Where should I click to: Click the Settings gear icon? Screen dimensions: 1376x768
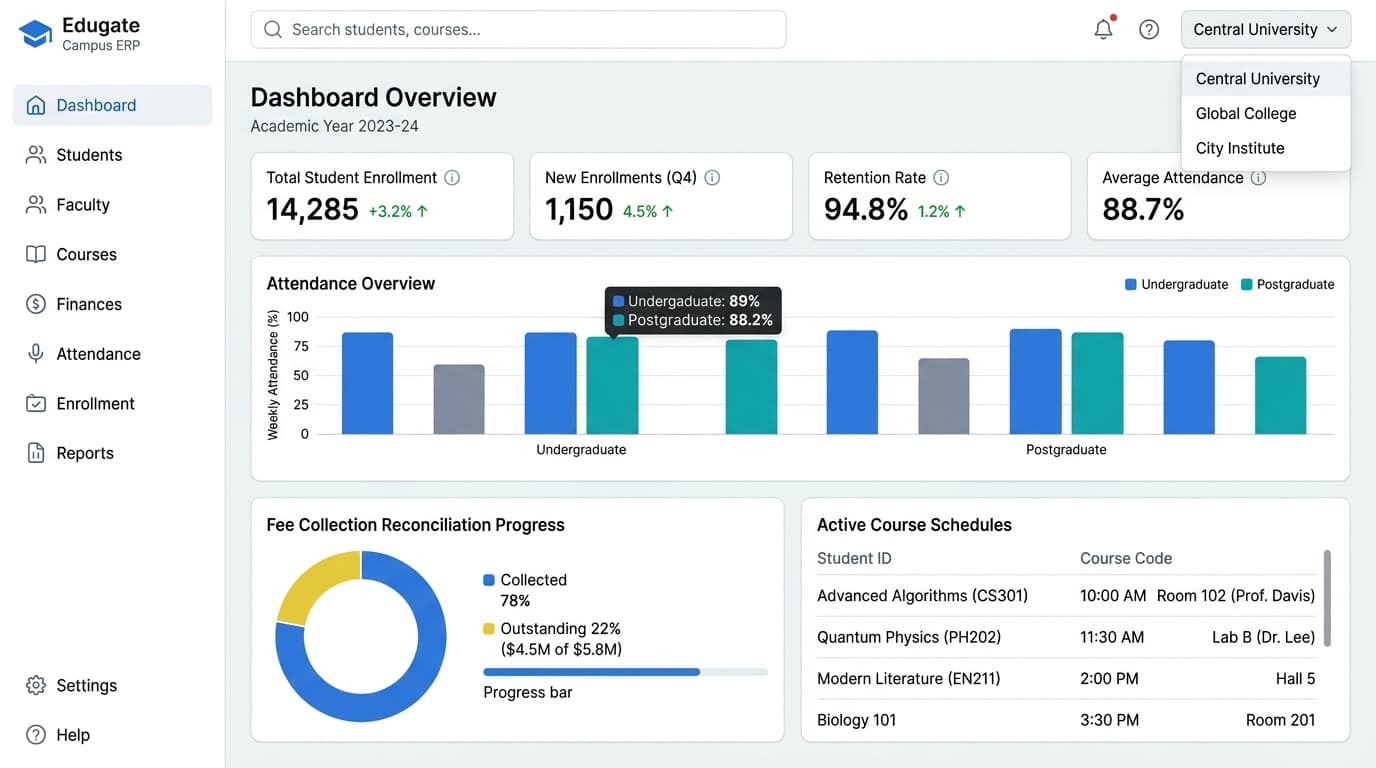point(36,685)
